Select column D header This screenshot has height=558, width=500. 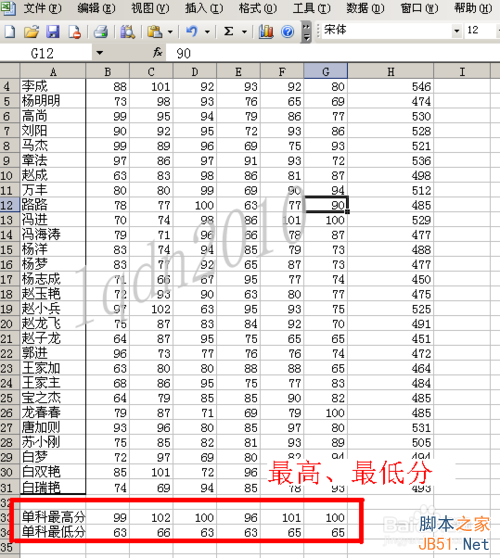pos(195,72)
